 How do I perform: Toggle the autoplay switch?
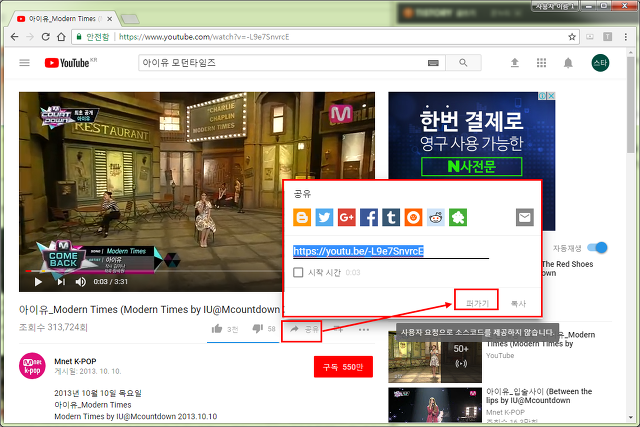tap(597, 248)
